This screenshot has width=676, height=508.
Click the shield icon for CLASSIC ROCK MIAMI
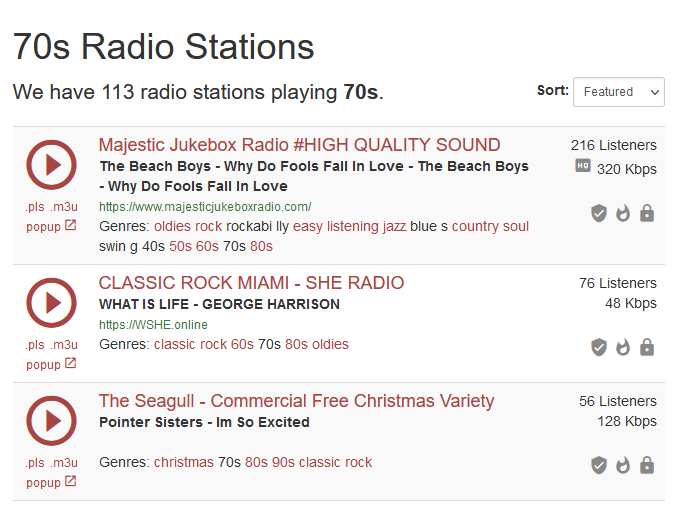point(599,347)
